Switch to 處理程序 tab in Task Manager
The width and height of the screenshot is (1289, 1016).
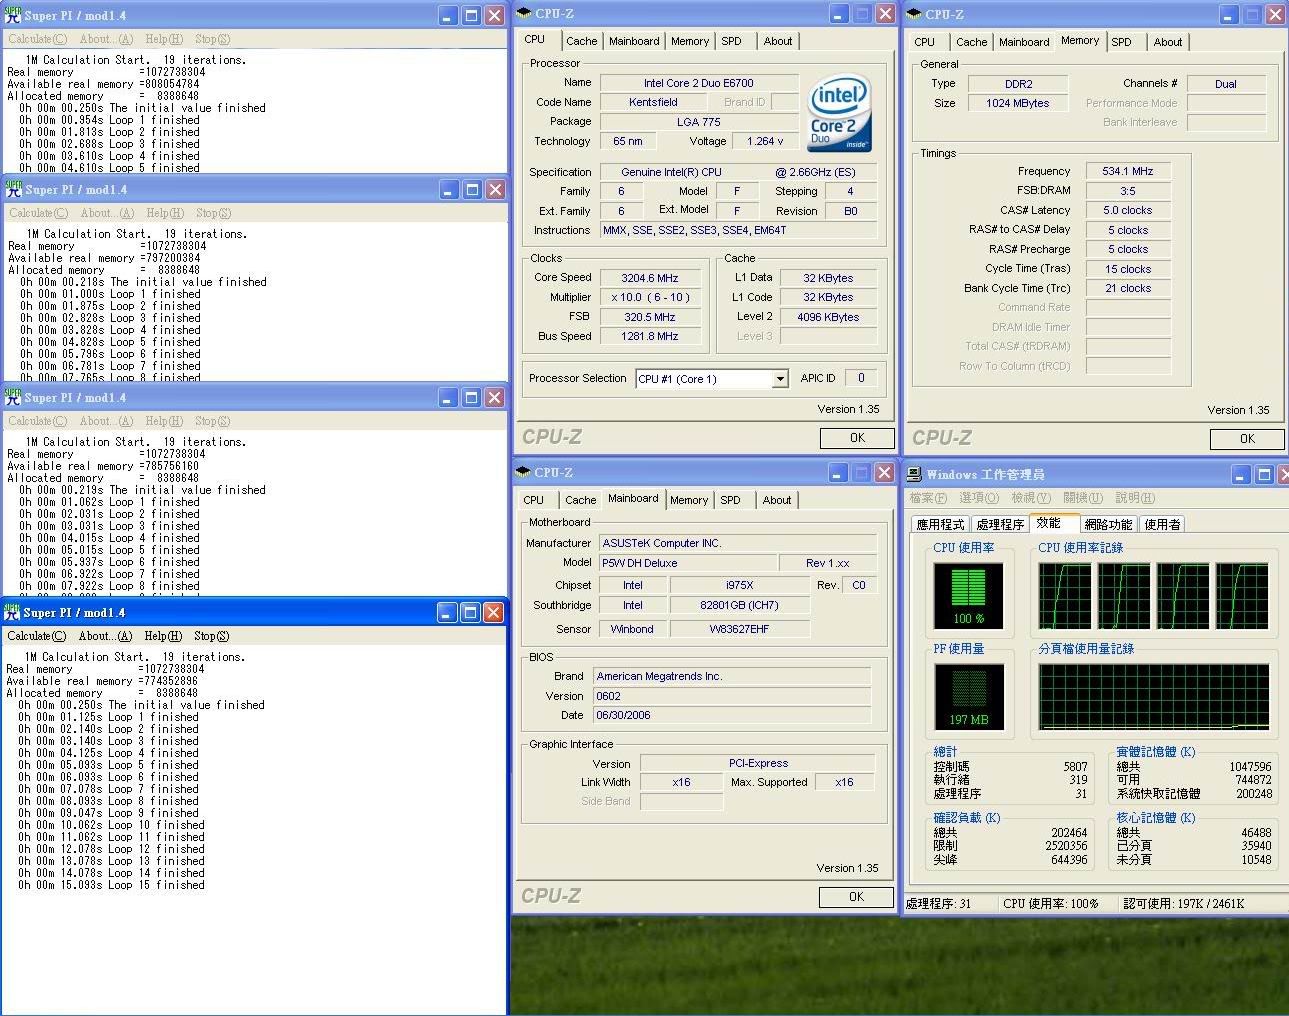[1000, 524]
